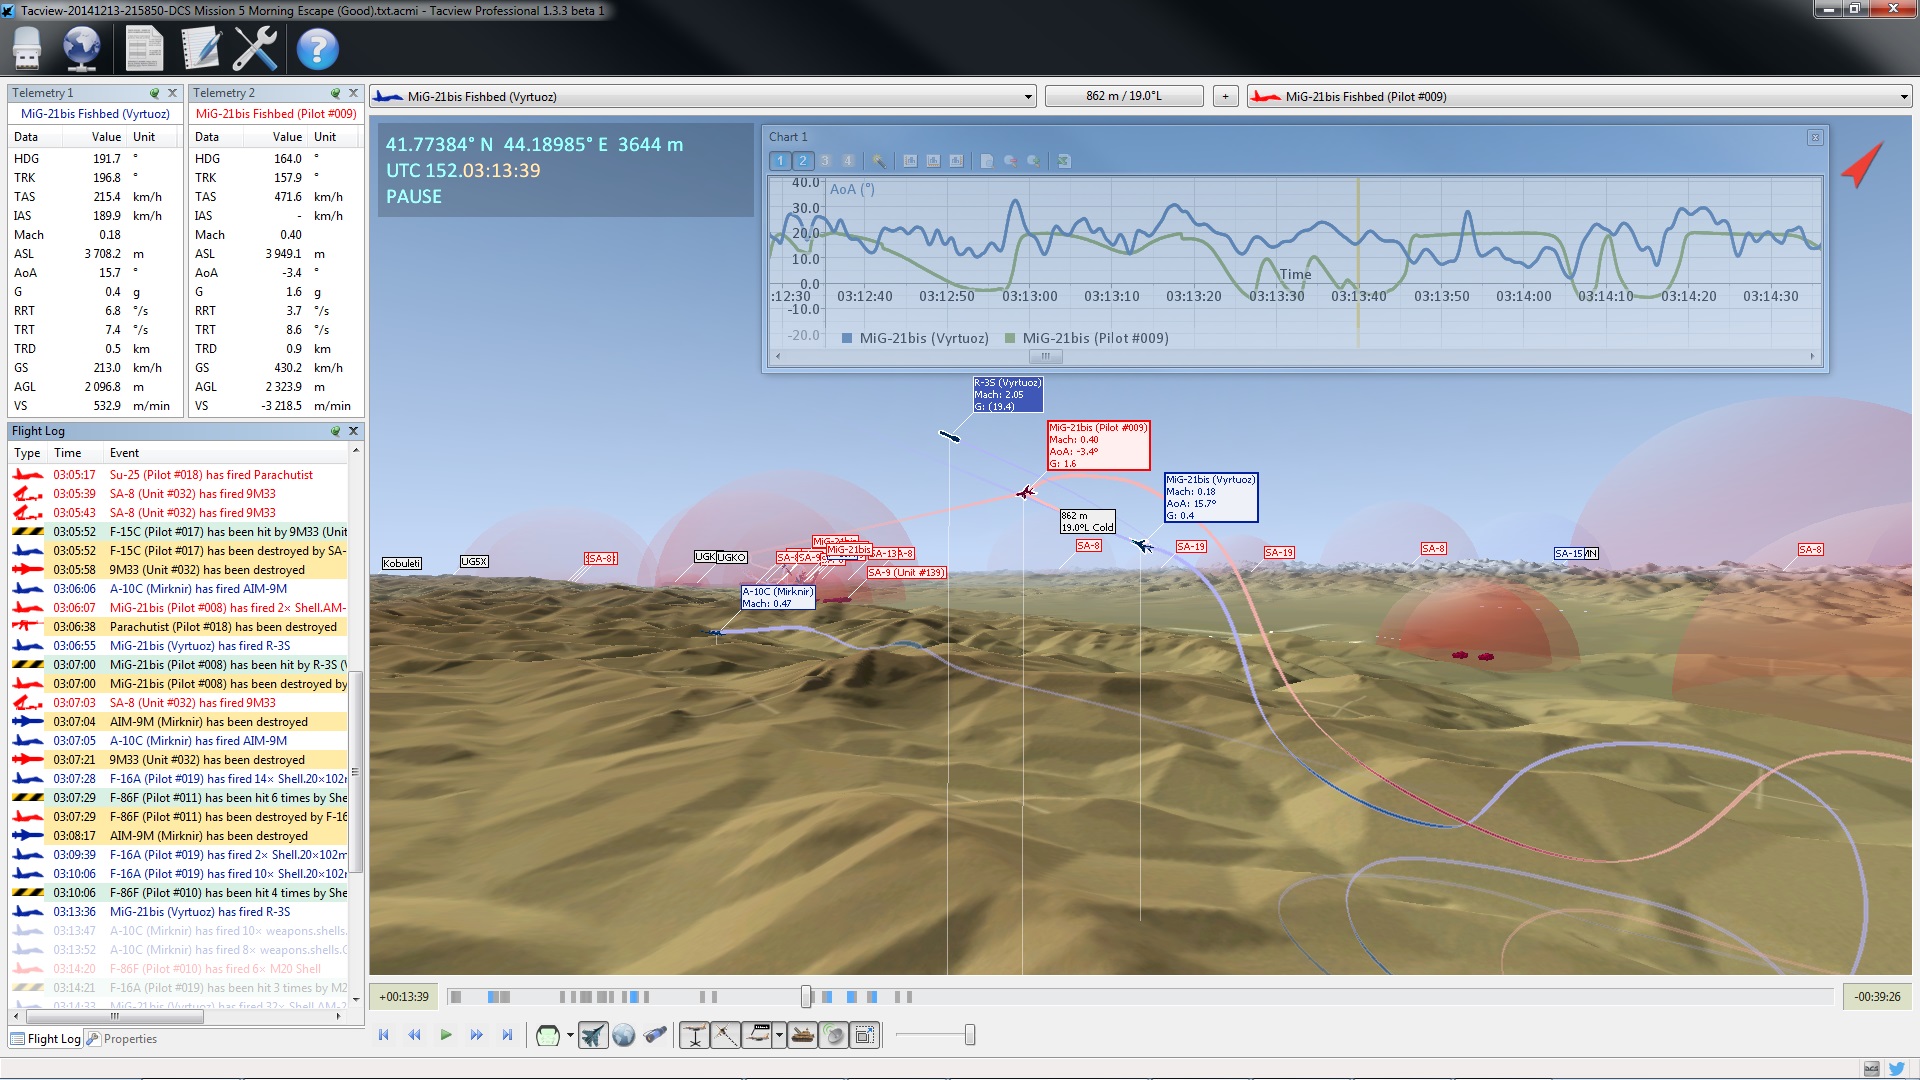Toggle the fighter jet view in the bottom toolbar

click(593, 1036)
